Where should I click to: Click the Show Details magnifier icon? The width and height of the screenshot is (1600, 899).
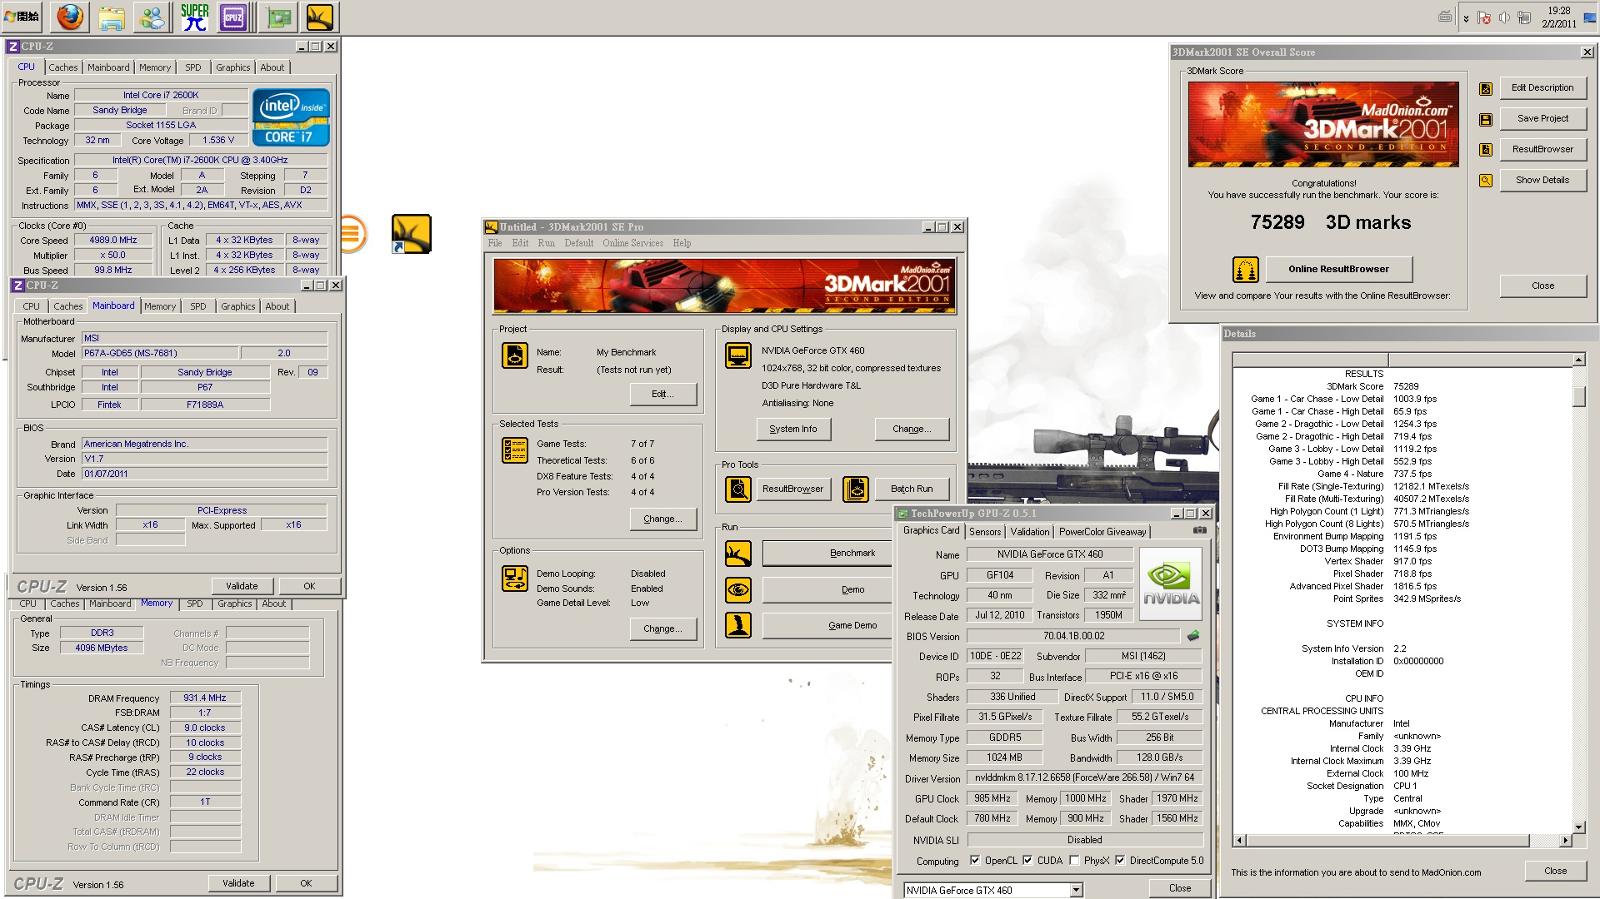[x=1486, y=181]
